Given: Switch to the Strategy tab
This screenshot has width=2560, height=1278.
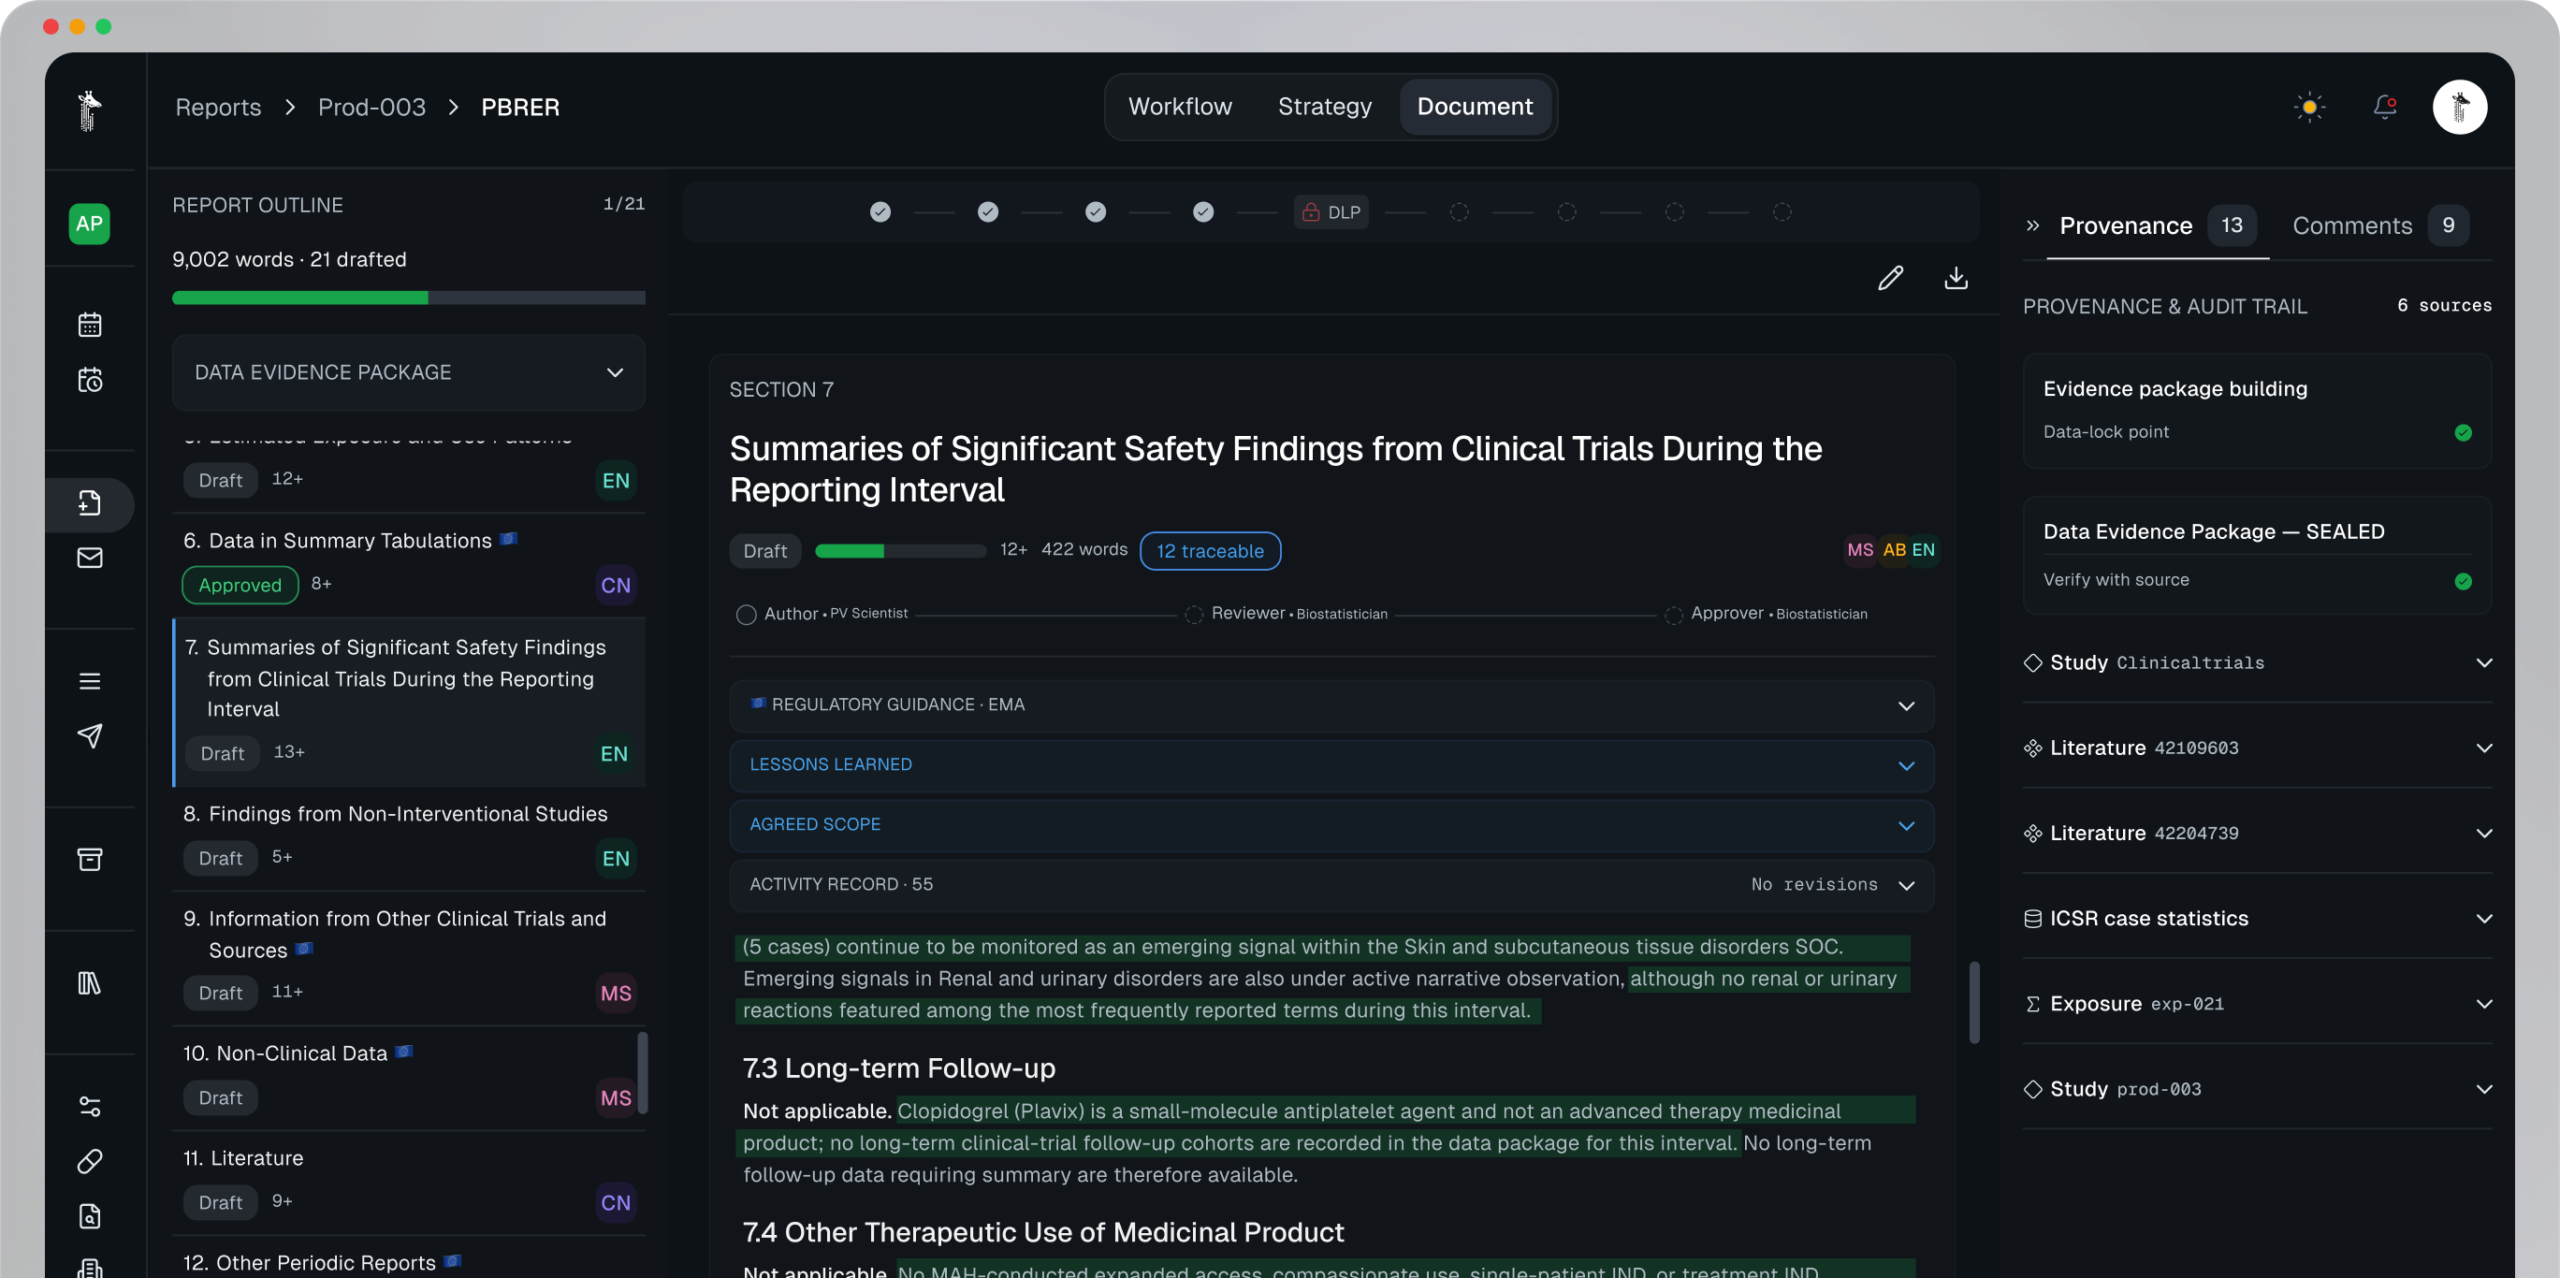Looking at the screenshot, I should [x=1324, y=107].
